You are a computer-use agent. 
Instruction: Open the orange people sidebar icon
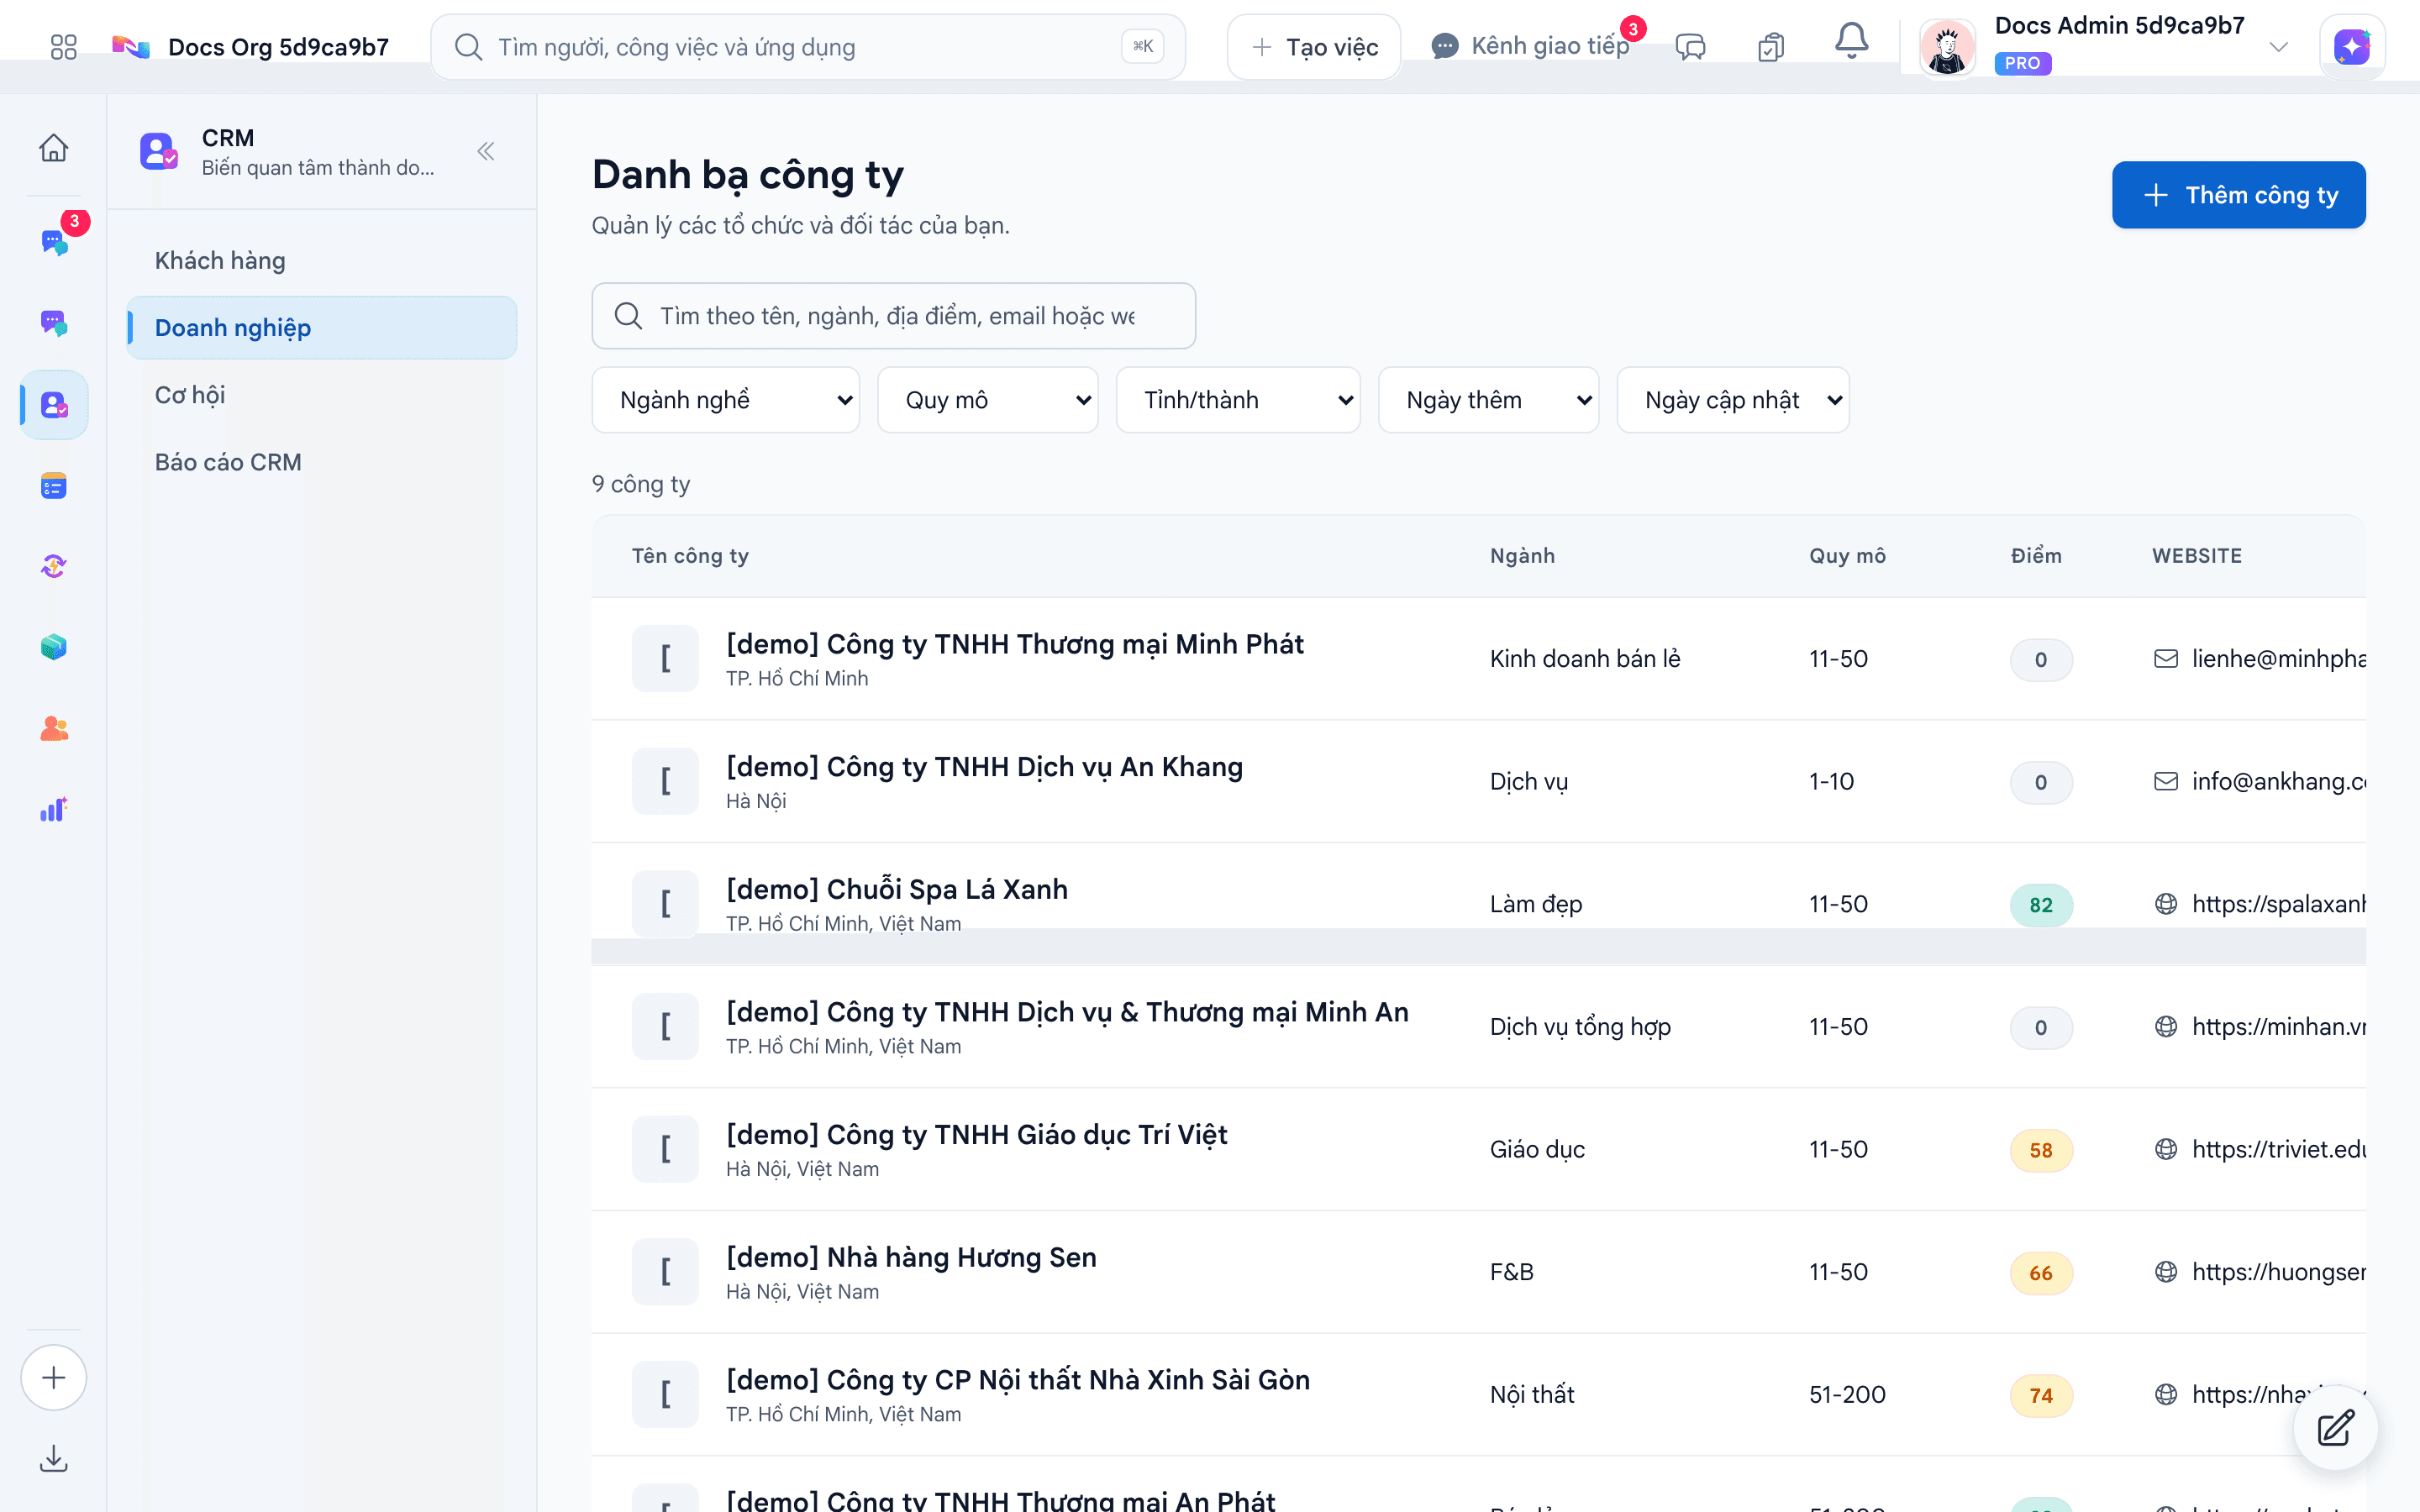(54, 728)
